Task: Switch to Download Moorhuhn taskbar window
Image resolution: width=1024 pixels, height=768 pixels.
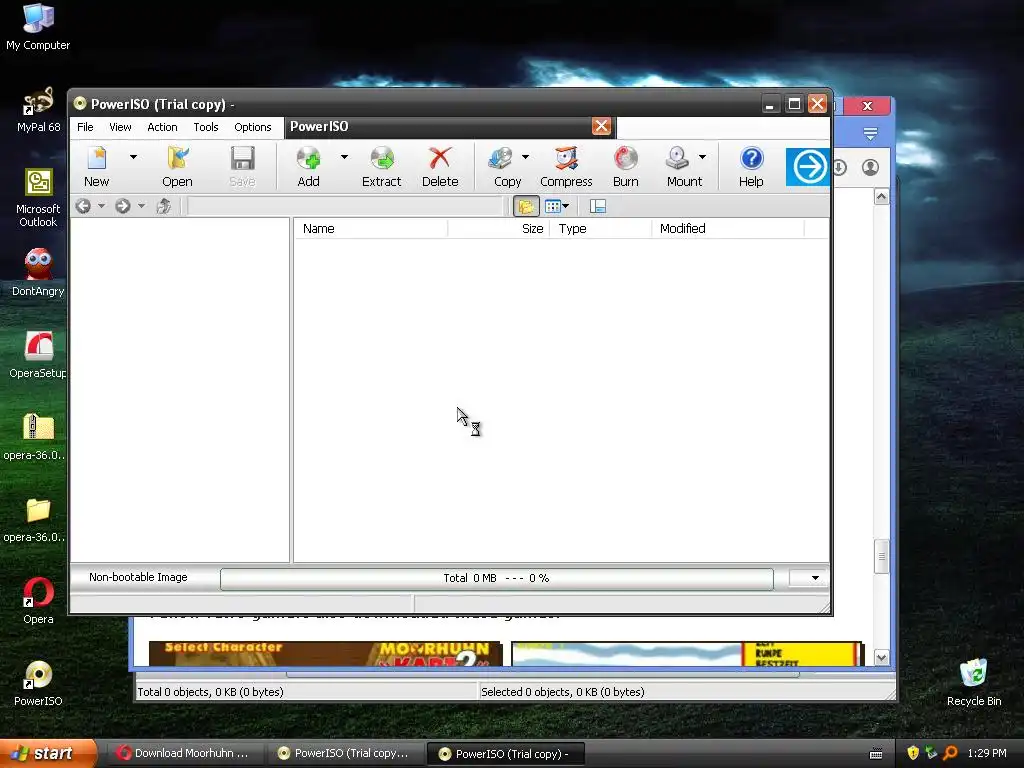Action: [184, 753]
